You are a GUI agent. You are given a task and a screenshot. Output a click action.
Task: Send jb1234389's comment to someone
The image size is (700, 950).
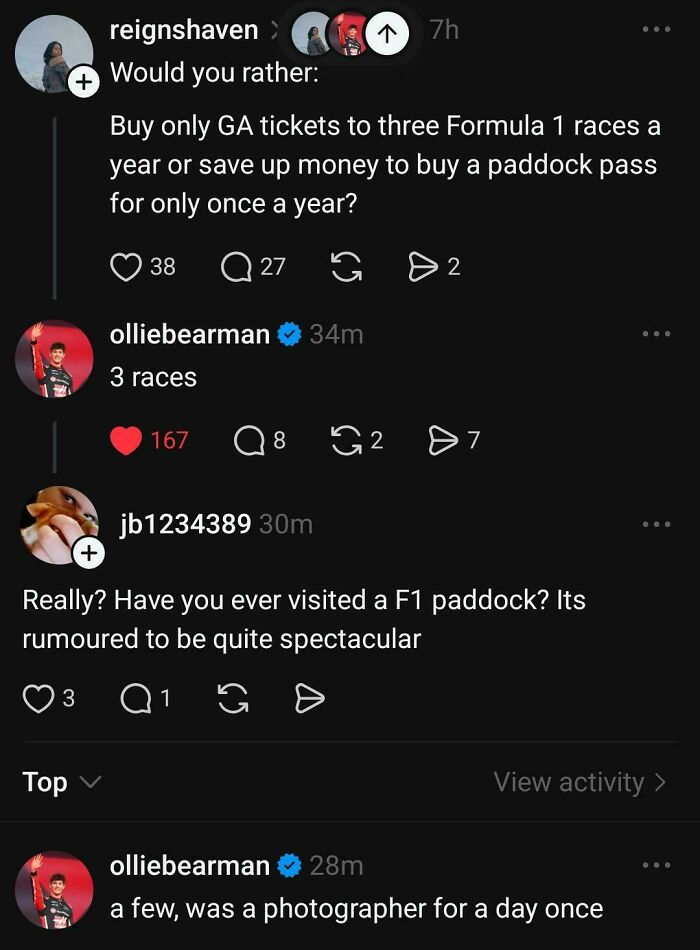pyautogui.click(x=443, y=439)
